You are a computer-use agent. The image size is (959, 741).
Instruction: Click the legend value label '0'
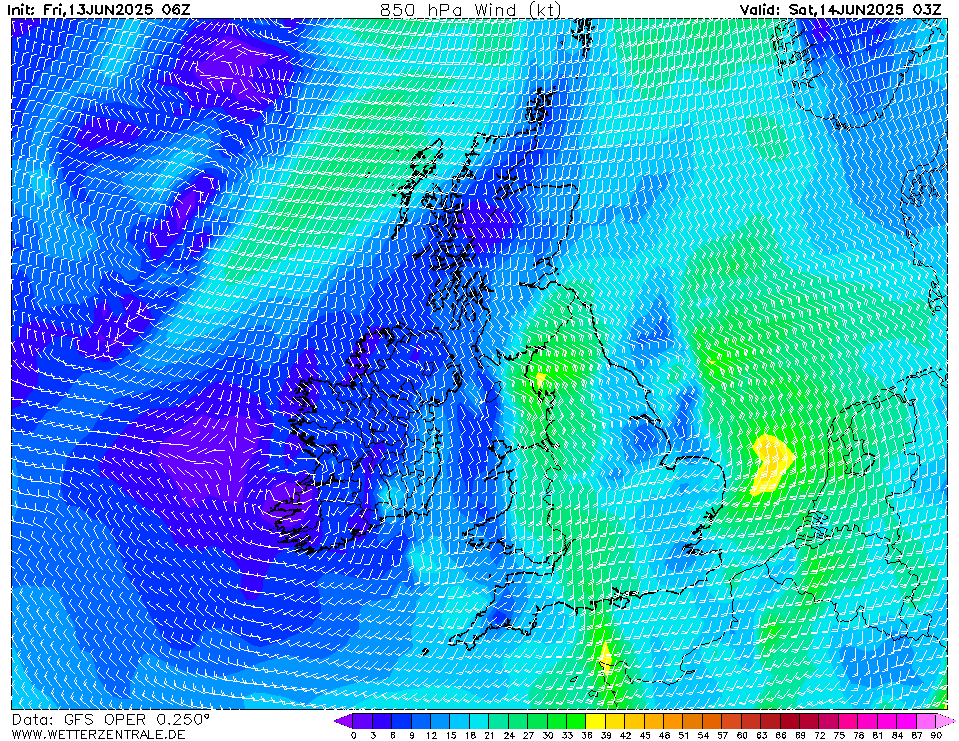coord(354,735)
